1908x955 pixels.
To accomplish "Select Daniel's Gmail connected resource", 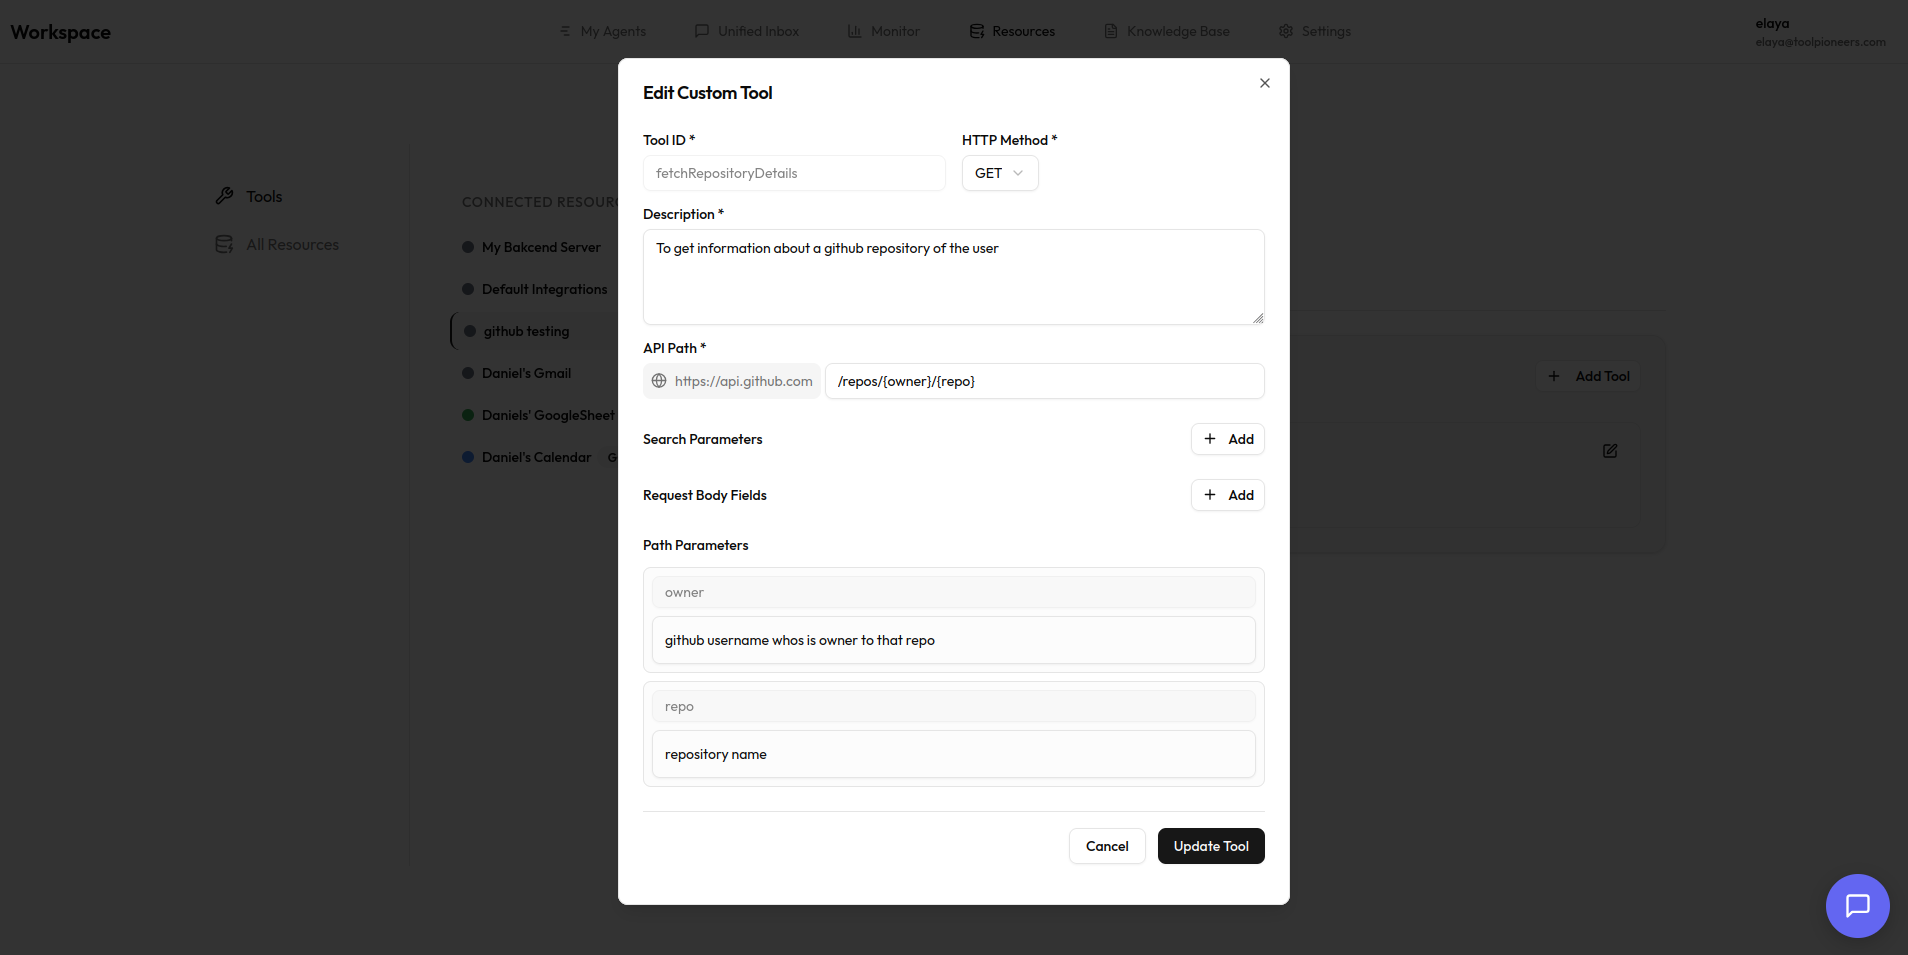I will [526, 373].
